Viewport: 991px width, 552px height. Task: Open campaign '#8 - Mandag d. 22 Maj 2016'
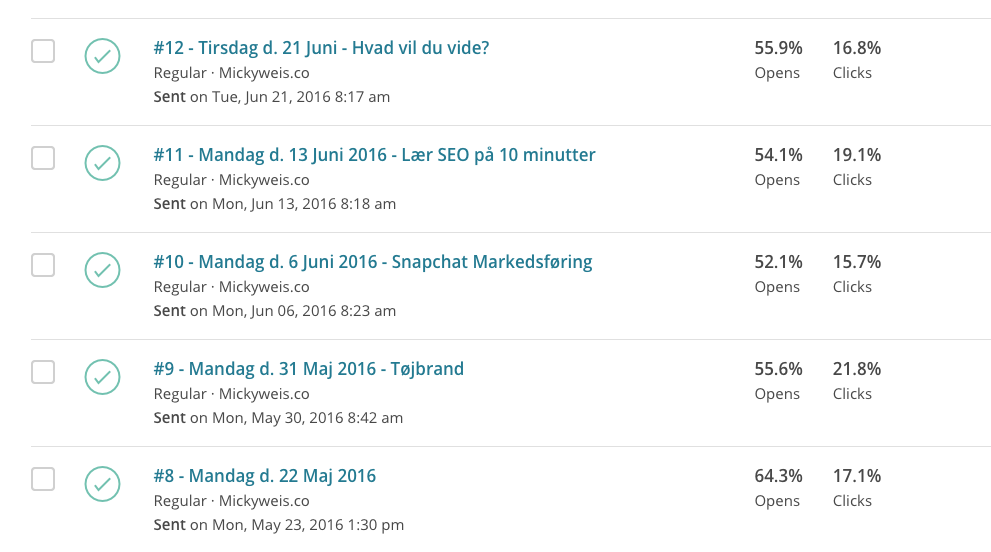point(265,475)
